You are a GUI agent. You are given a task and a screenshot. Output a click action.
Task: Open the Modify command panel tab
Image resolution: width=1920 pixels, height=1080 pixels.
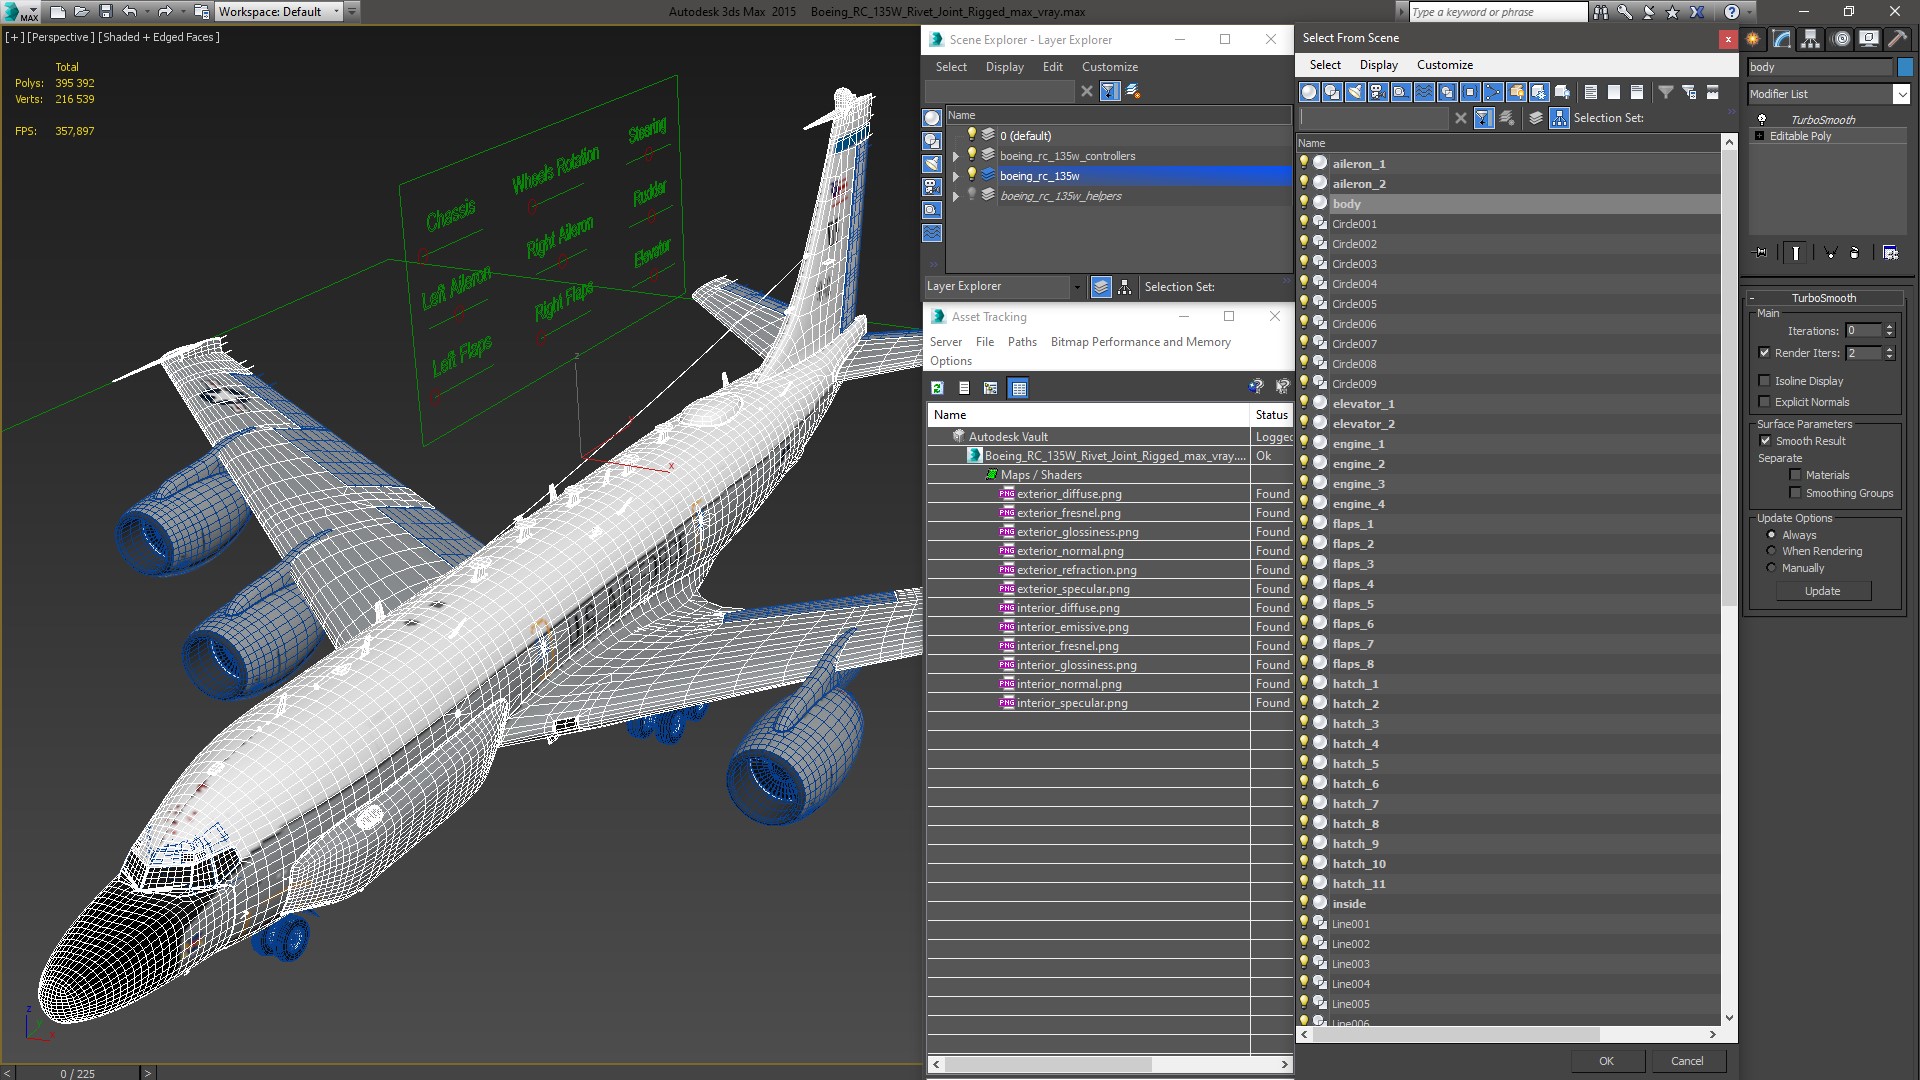click(x=1782, y=39)
